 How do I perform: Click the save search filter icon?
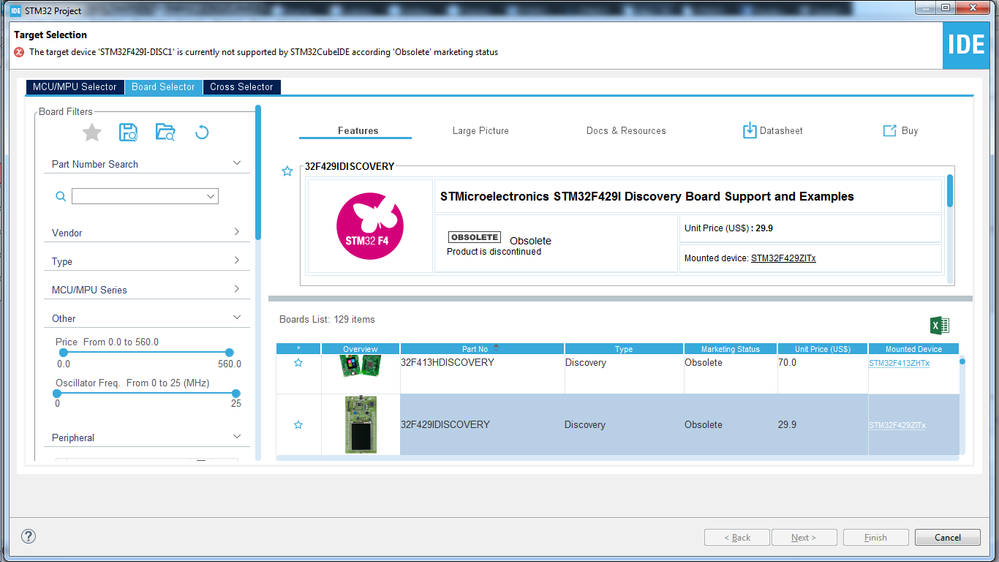point(128,132)
